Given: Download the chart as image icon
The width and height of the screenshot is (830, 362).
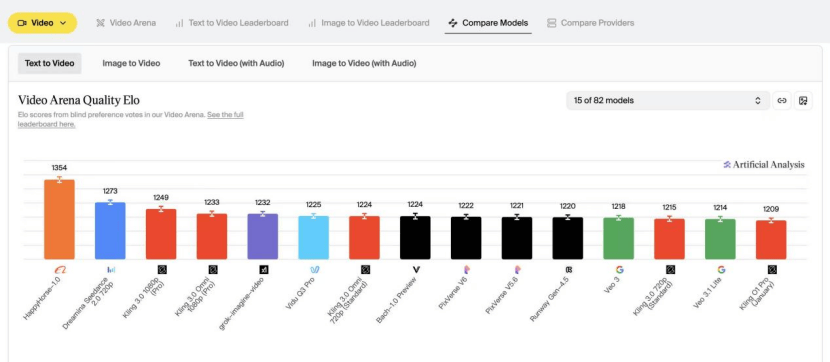Looking at the screenshot, I should (803, 101).
